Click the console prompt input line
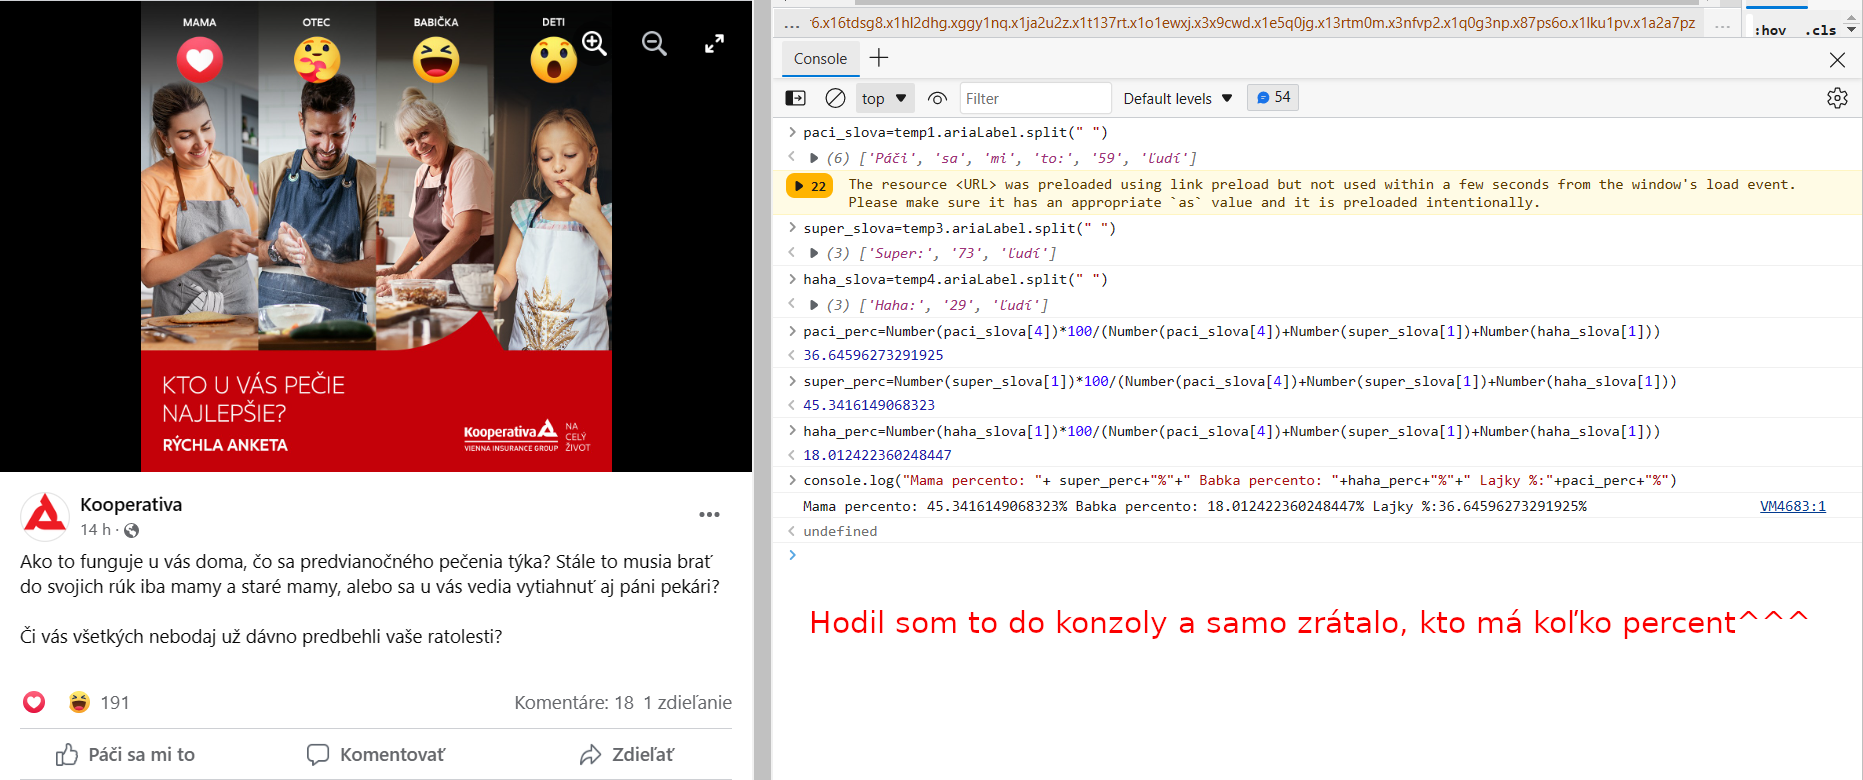 pos(1317,555)
